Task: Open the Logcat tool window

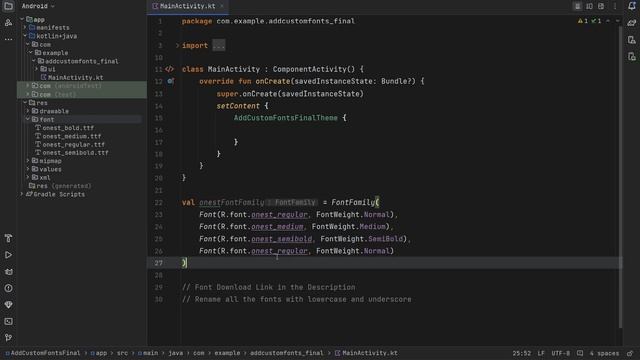Action: point(8,272)
